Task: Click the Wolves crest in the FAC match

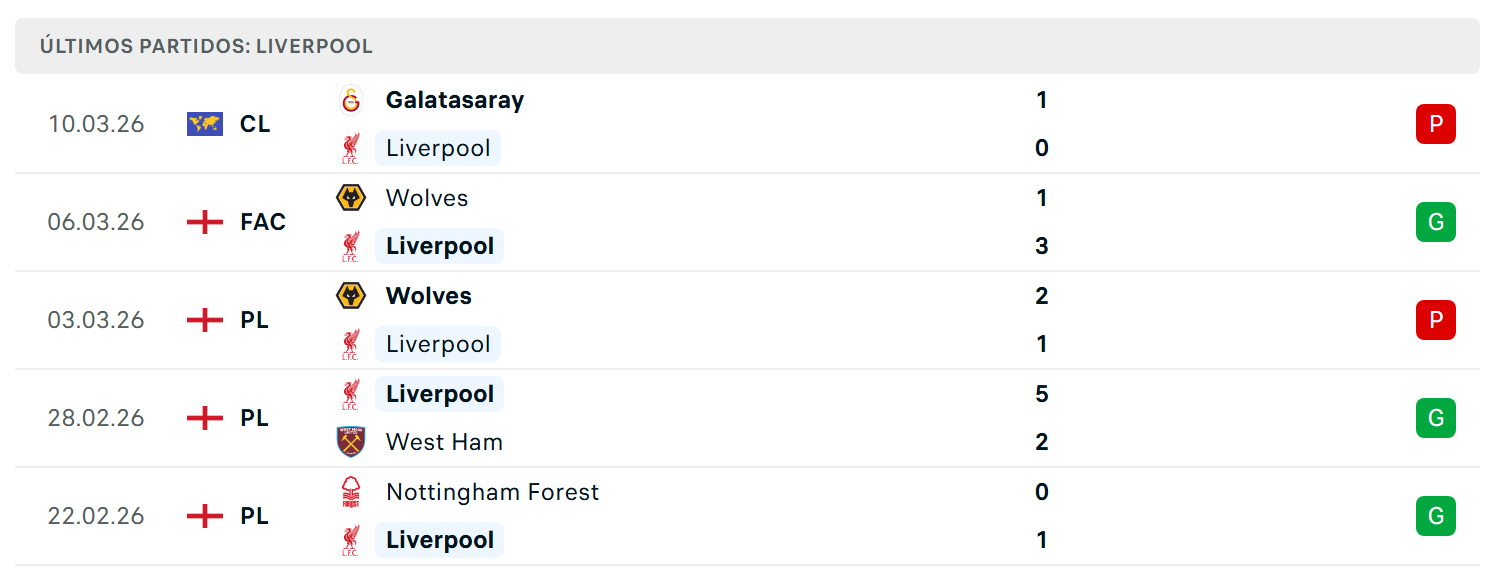Action: point(350,198)
